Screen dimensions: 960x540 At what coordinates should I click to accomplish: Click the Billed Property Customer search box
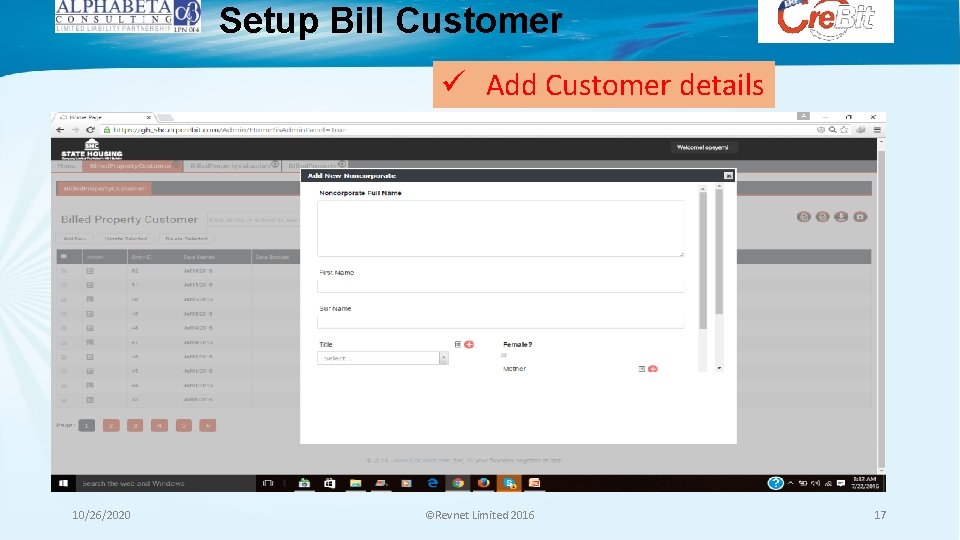(x=253, y=219)
